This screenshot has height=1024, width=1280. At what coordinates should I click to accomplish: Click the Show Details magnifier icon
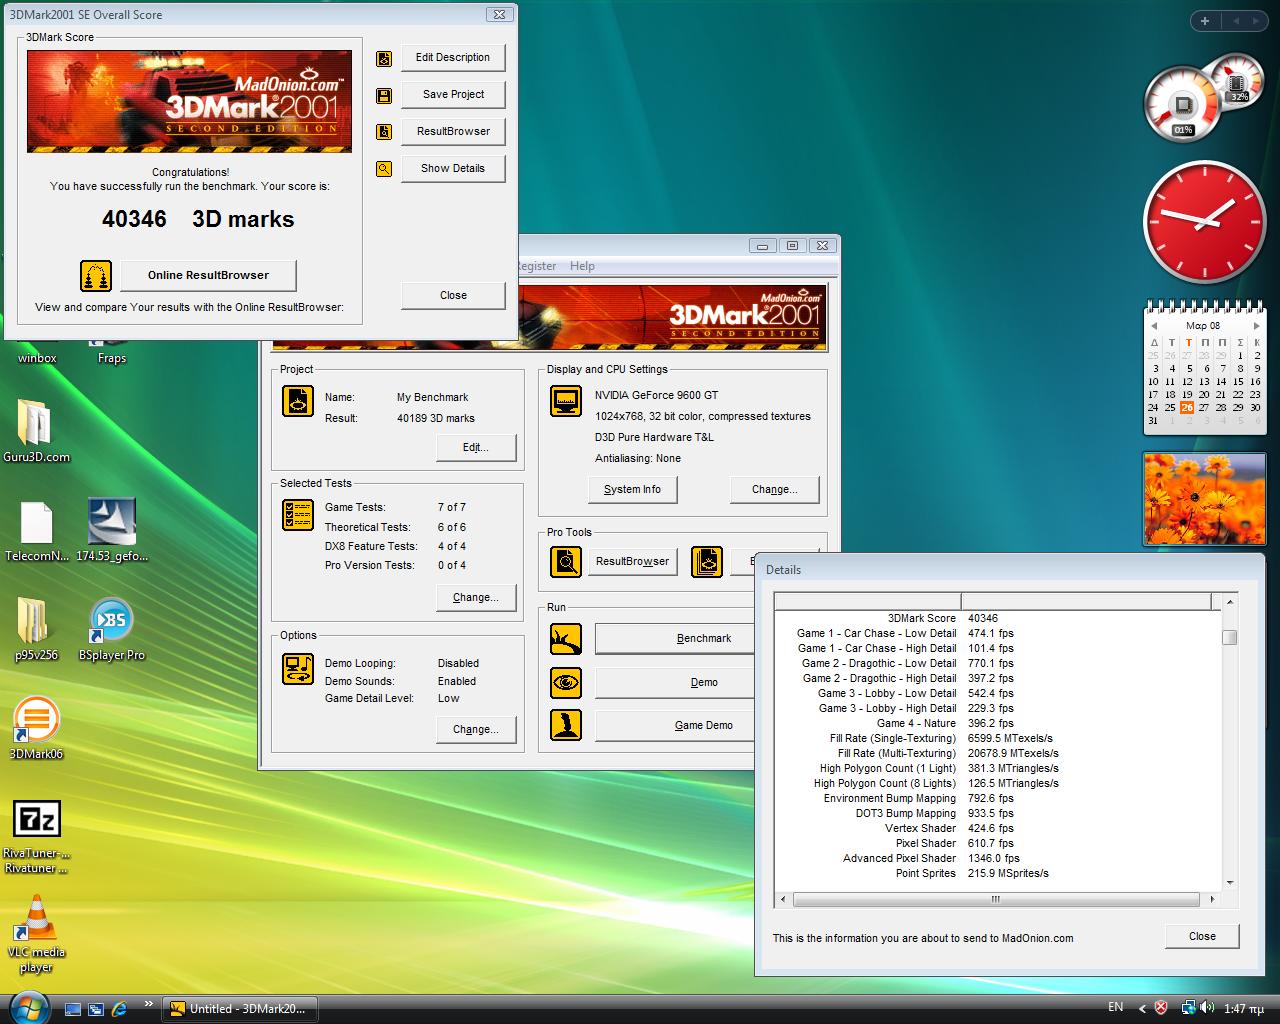pyautogui.click(x=384, y=169)
